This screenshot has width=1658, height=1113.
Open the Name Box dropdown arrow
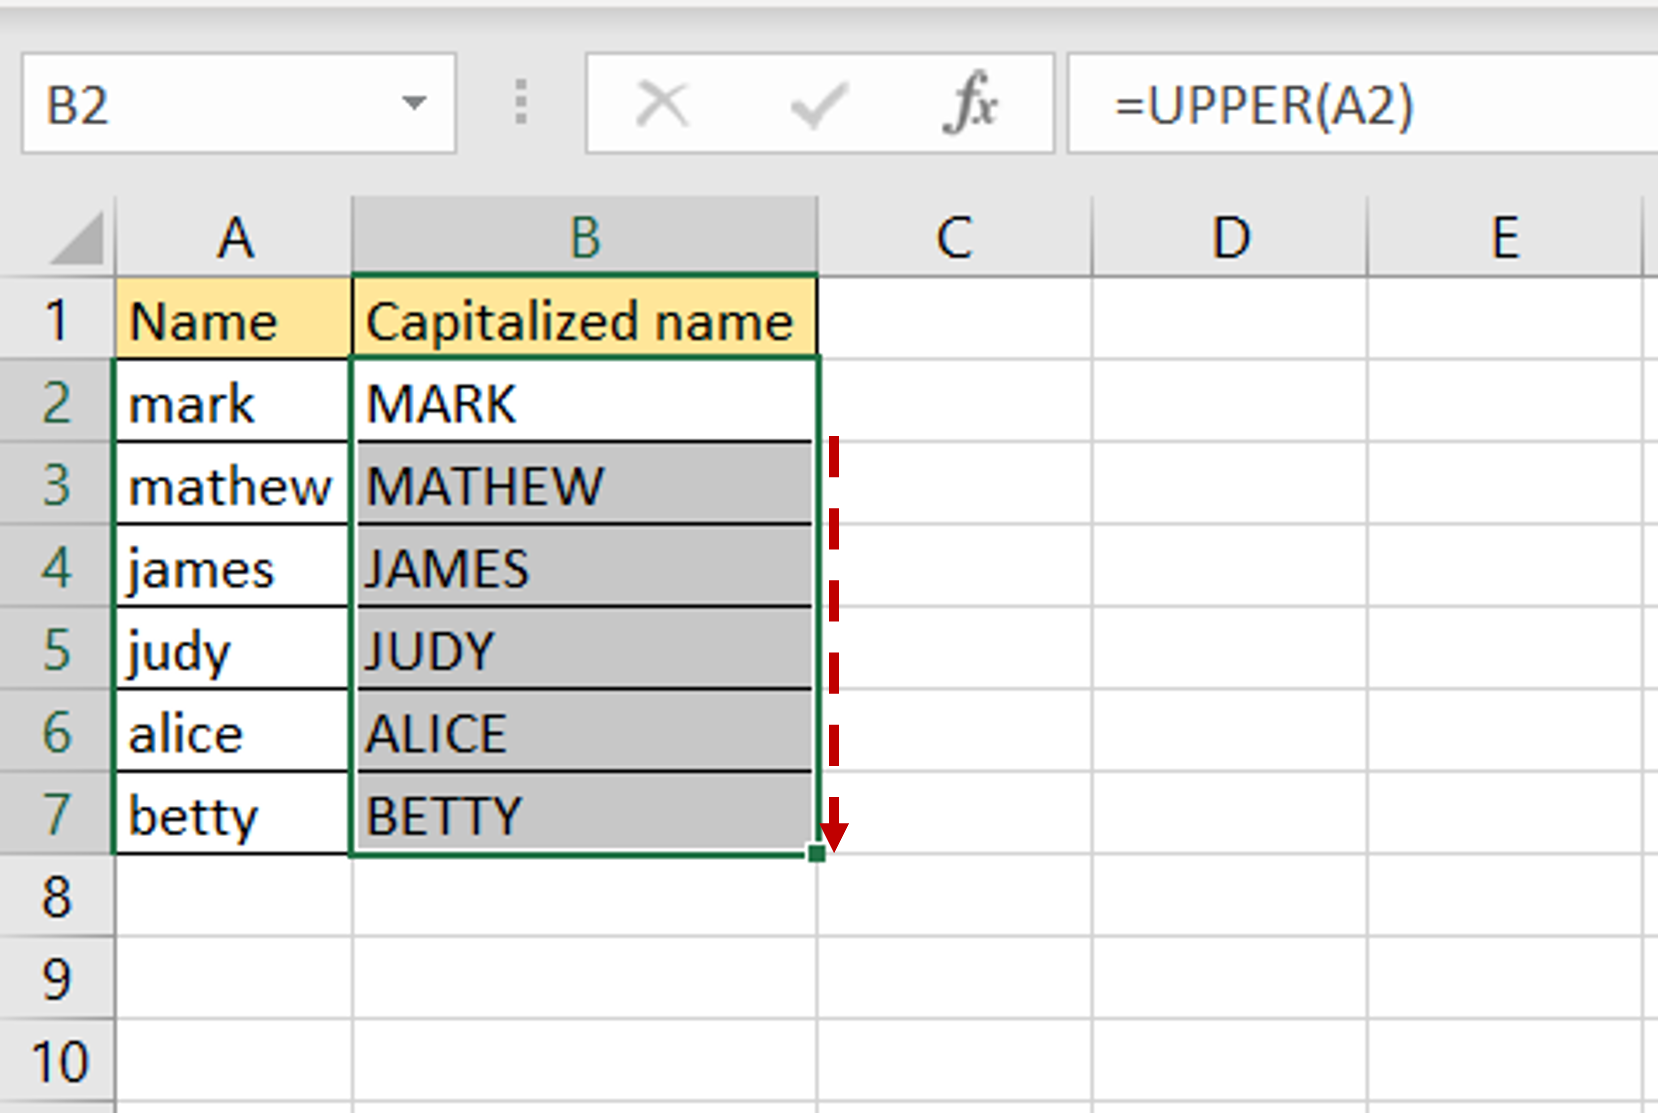click(x=414, y=103)
